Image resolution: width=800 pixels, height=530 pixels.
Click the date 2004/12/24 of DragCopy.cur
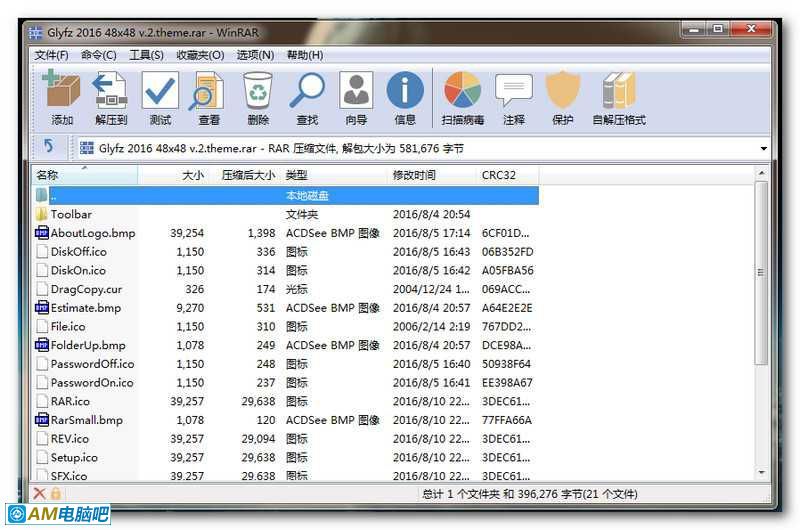431,289
